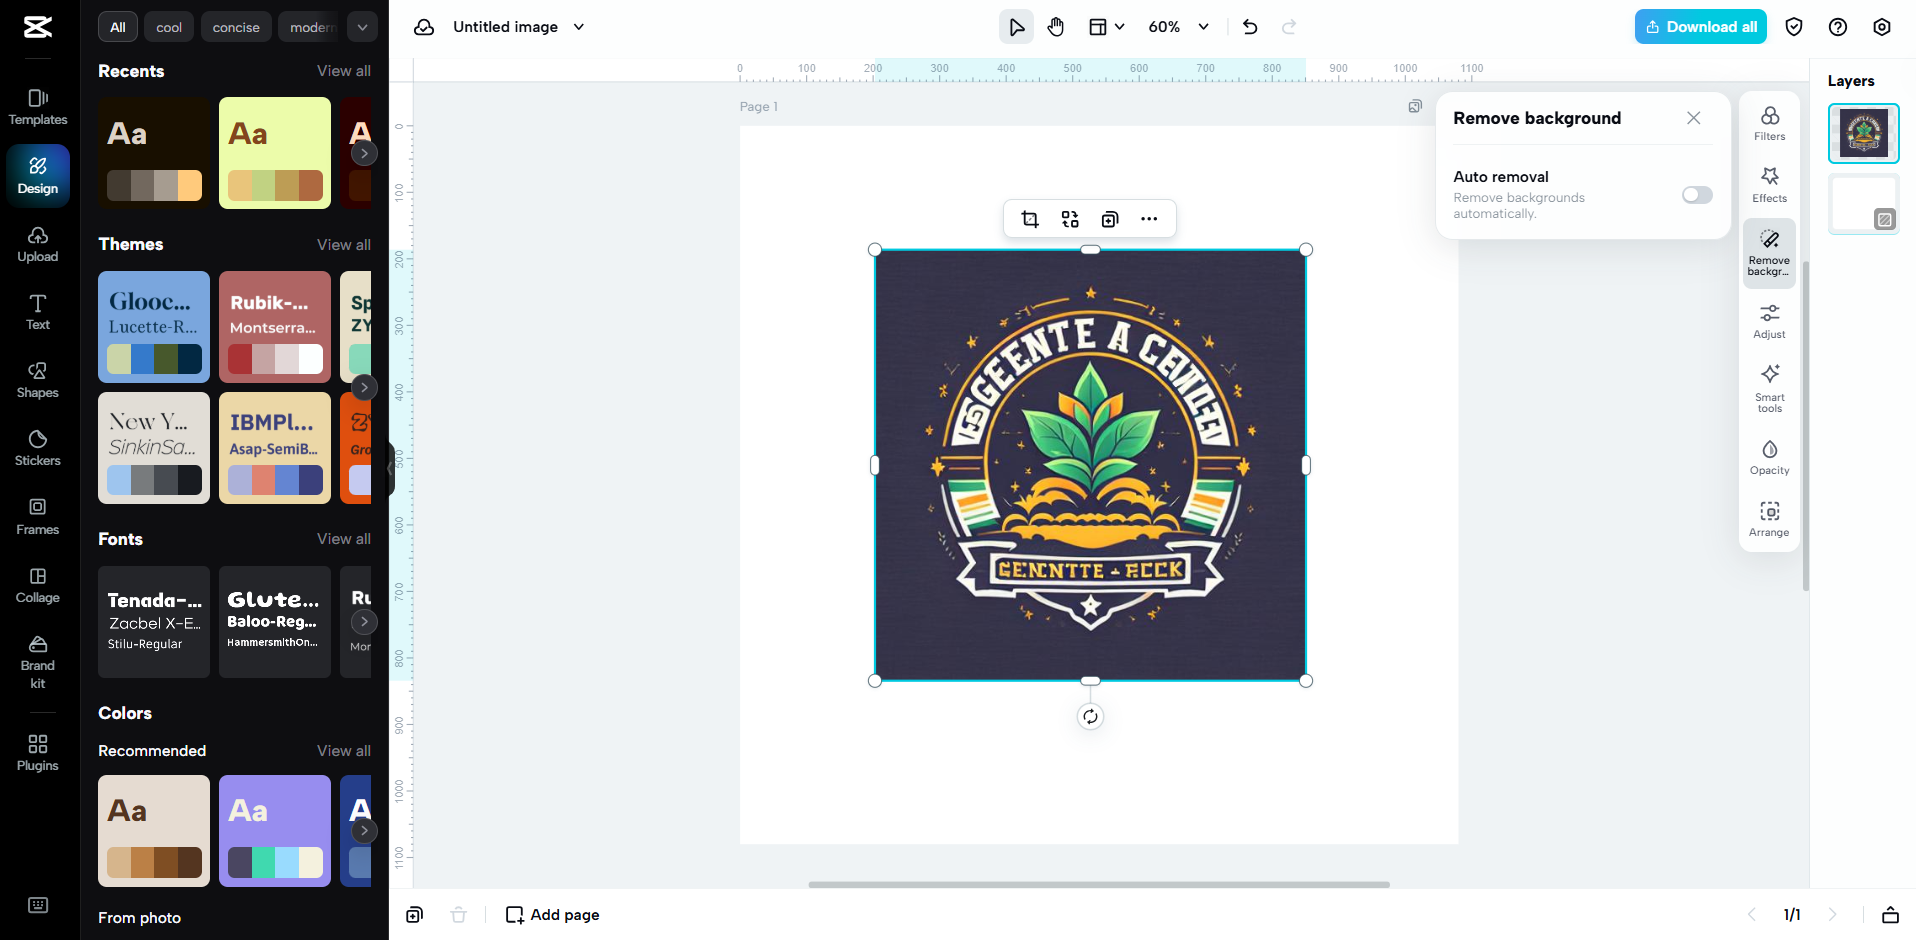Open the Arrange options
The width and height of the screenshot is (1916, 940).
point(1768,518)
